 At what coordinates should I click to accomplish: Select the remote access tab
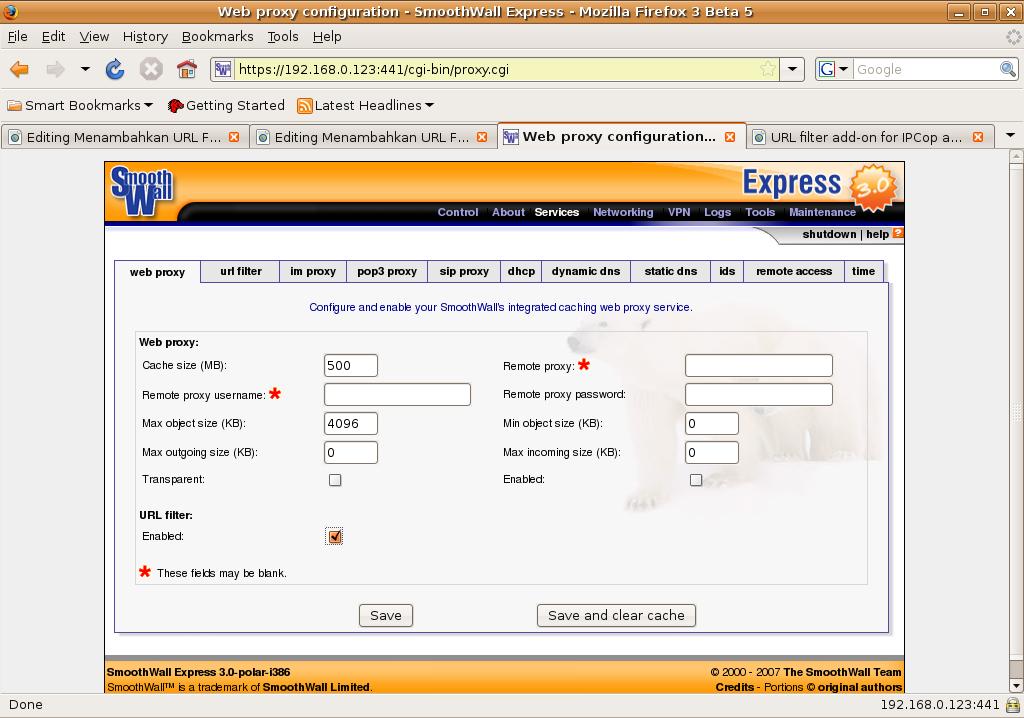[x=793, y=271]
